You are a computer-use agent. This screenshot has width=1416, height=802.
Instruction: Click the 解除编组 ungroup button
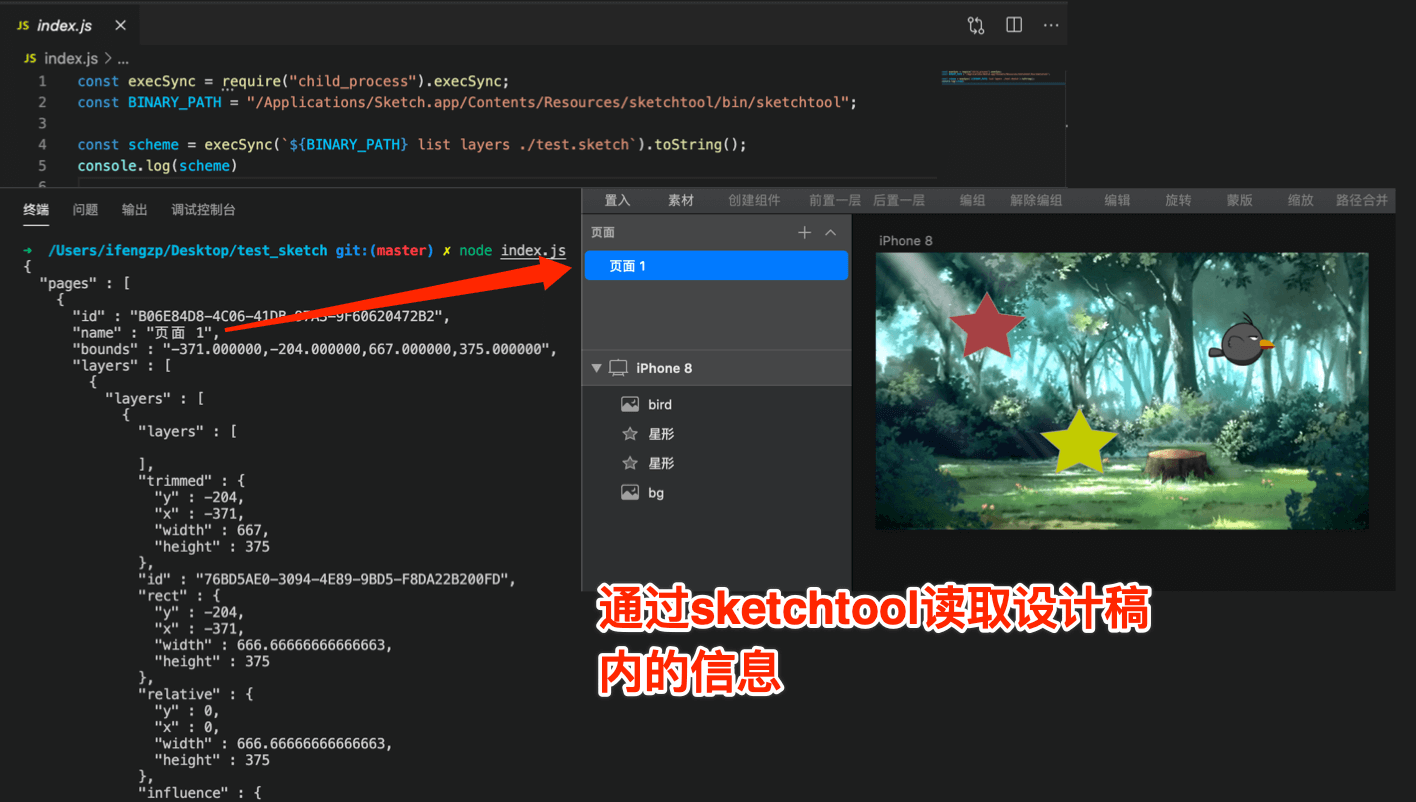pos(1036,200)
